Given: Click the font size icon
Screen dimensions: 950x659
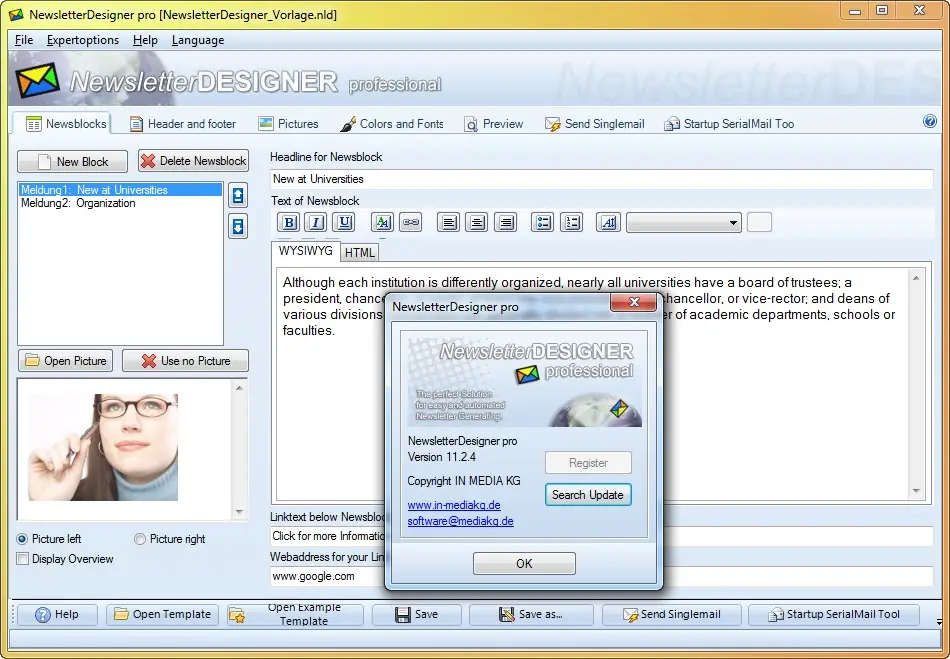Looking at the screenshot, I should 608,222.
